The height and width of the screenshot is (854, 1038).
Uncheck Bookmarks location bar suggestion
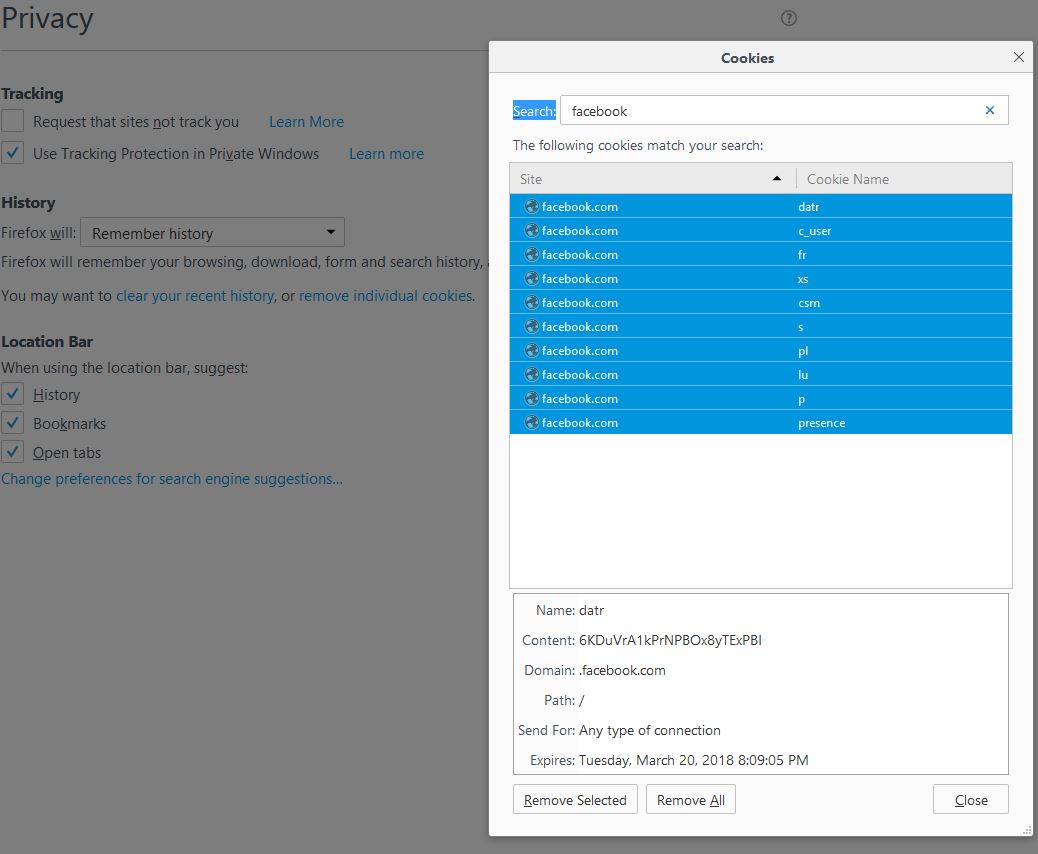click(x=13, y=423)
